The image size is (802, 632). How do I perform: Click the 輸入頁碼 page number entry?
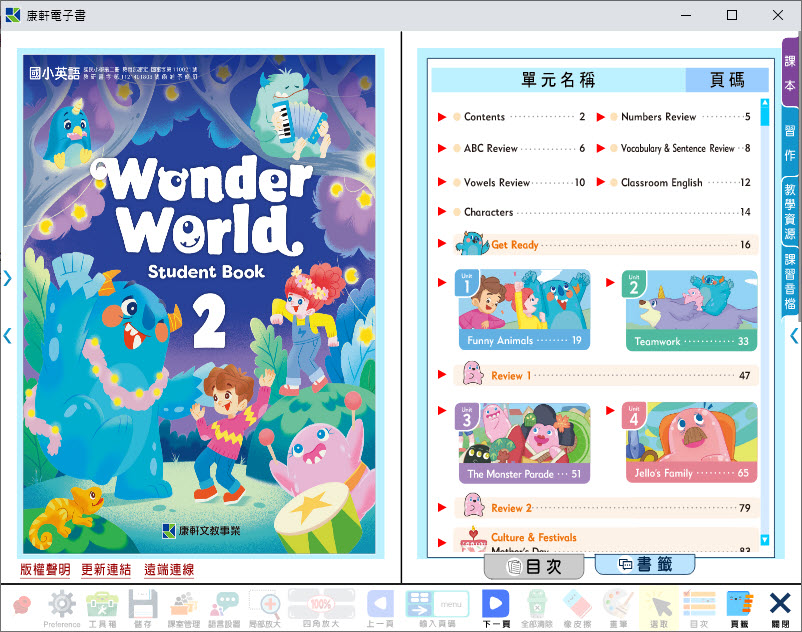[x=437, y=607]
